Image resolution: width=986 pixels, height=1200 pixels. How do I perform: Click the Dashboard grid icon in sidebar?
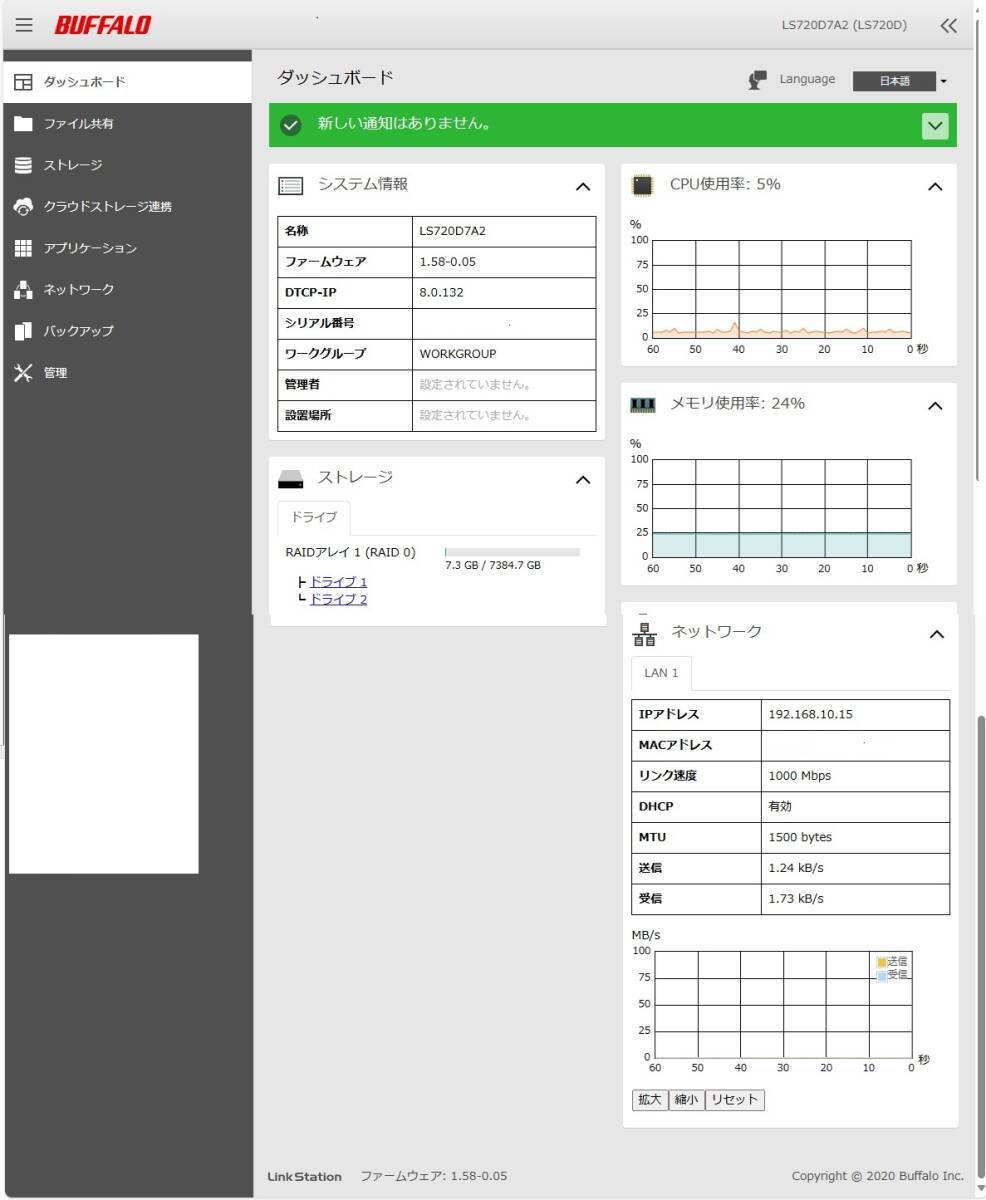(x=23, y=82)
